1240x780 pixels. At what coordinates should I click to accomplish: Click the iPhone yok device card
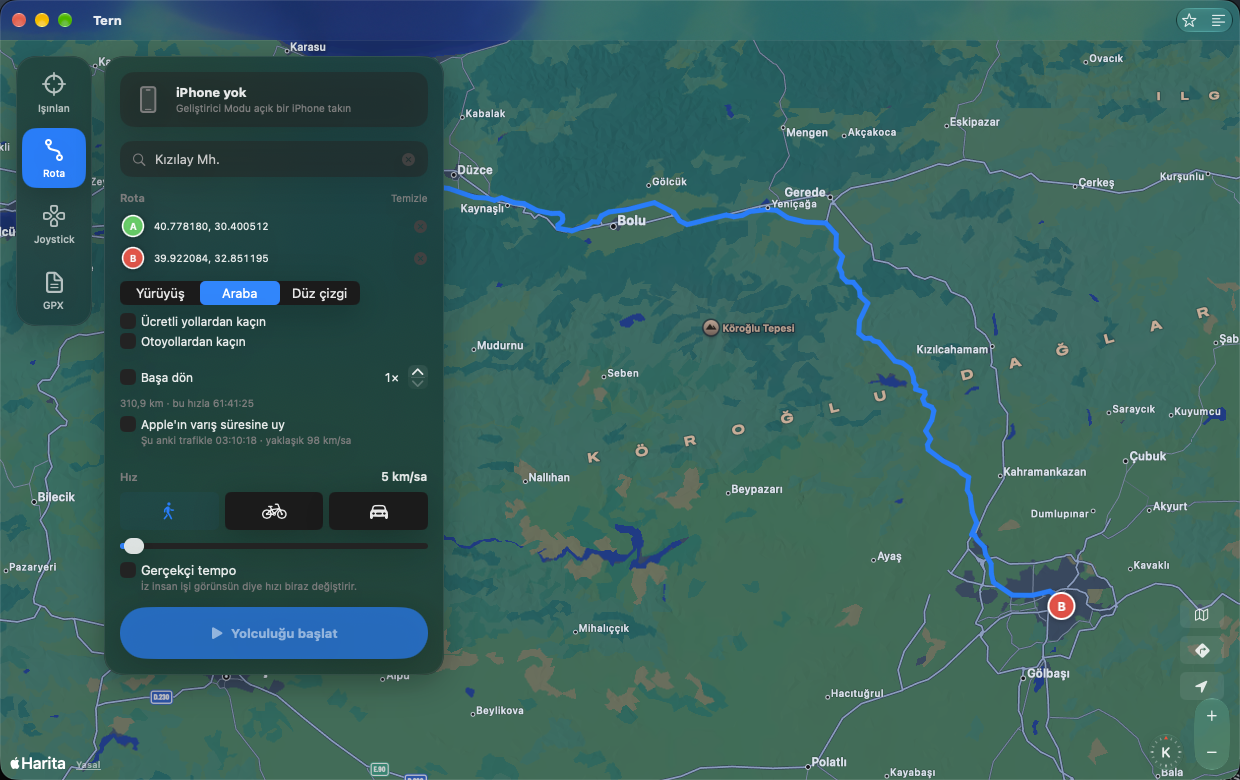point(274,99)
